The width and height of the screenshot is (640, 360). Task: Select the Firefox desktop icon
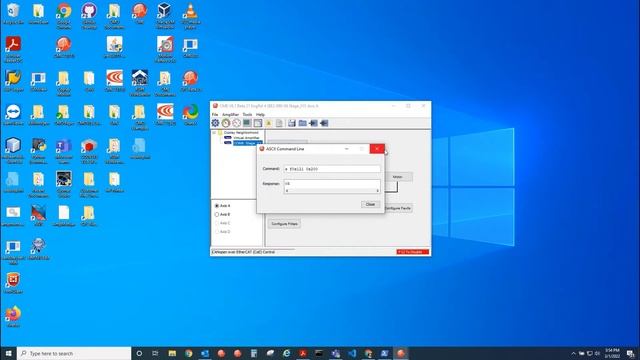(x=13, y=317)
